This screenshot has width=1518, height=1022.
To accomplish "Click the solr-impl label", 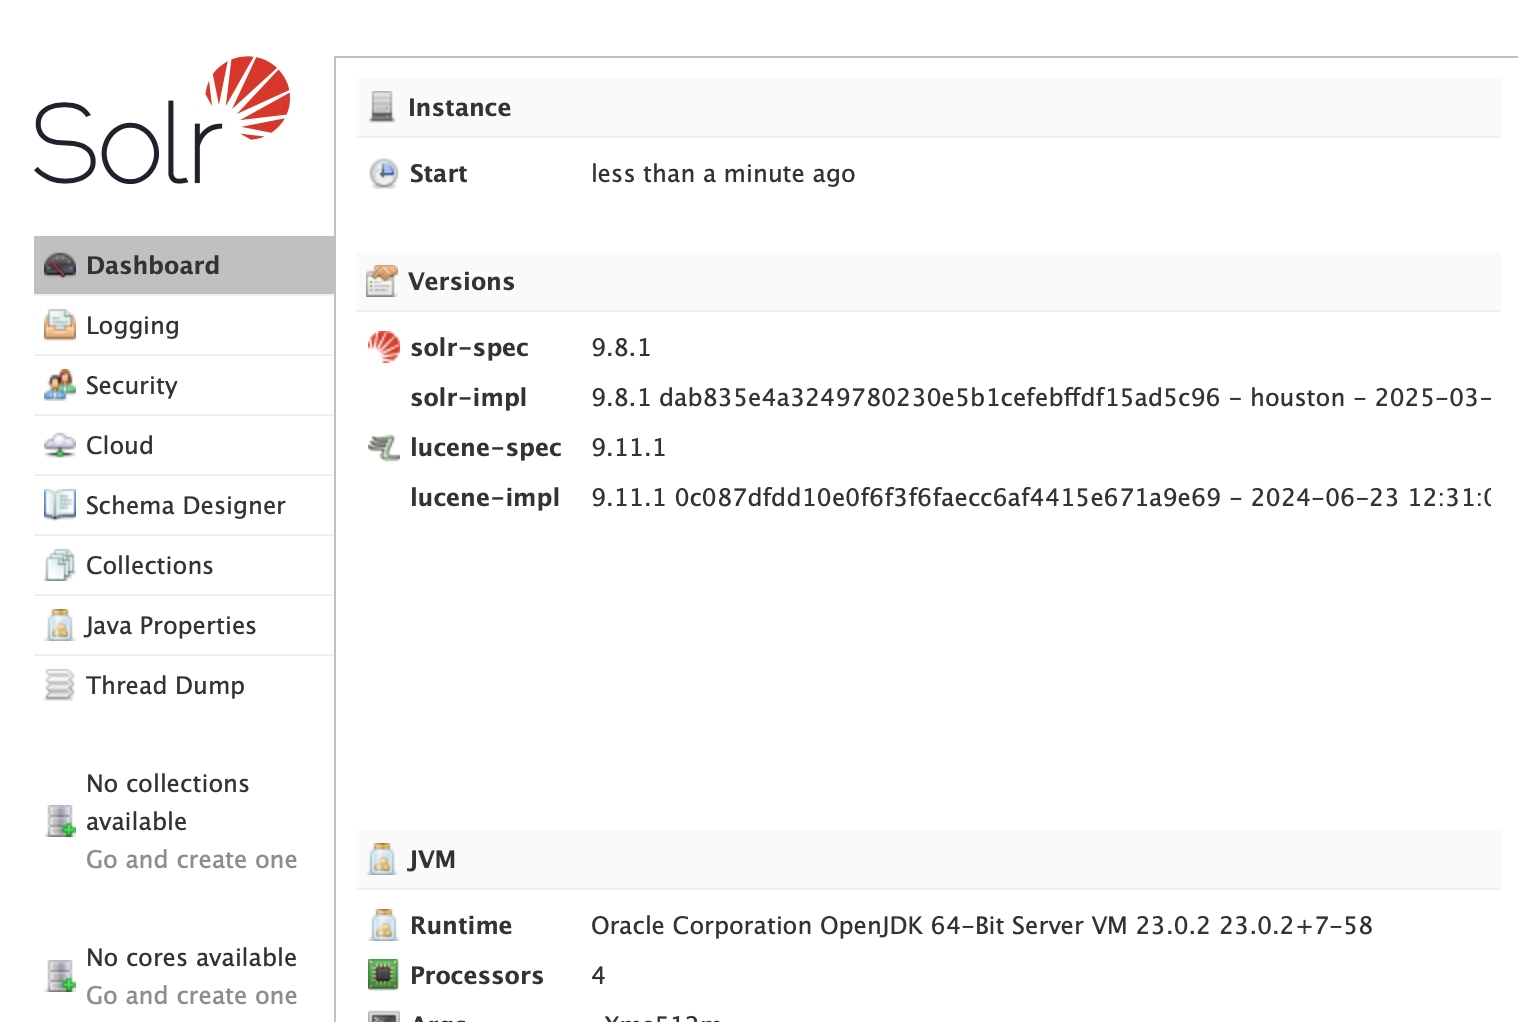I will (468, 398).
